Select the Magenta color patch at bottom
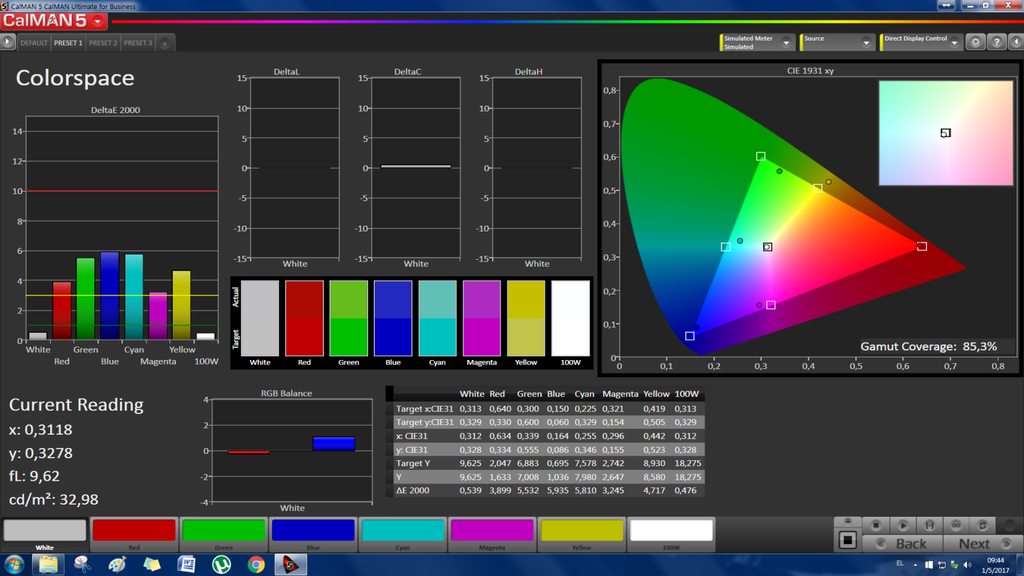The image size is (1024, 576). click(x=492, y=534)
